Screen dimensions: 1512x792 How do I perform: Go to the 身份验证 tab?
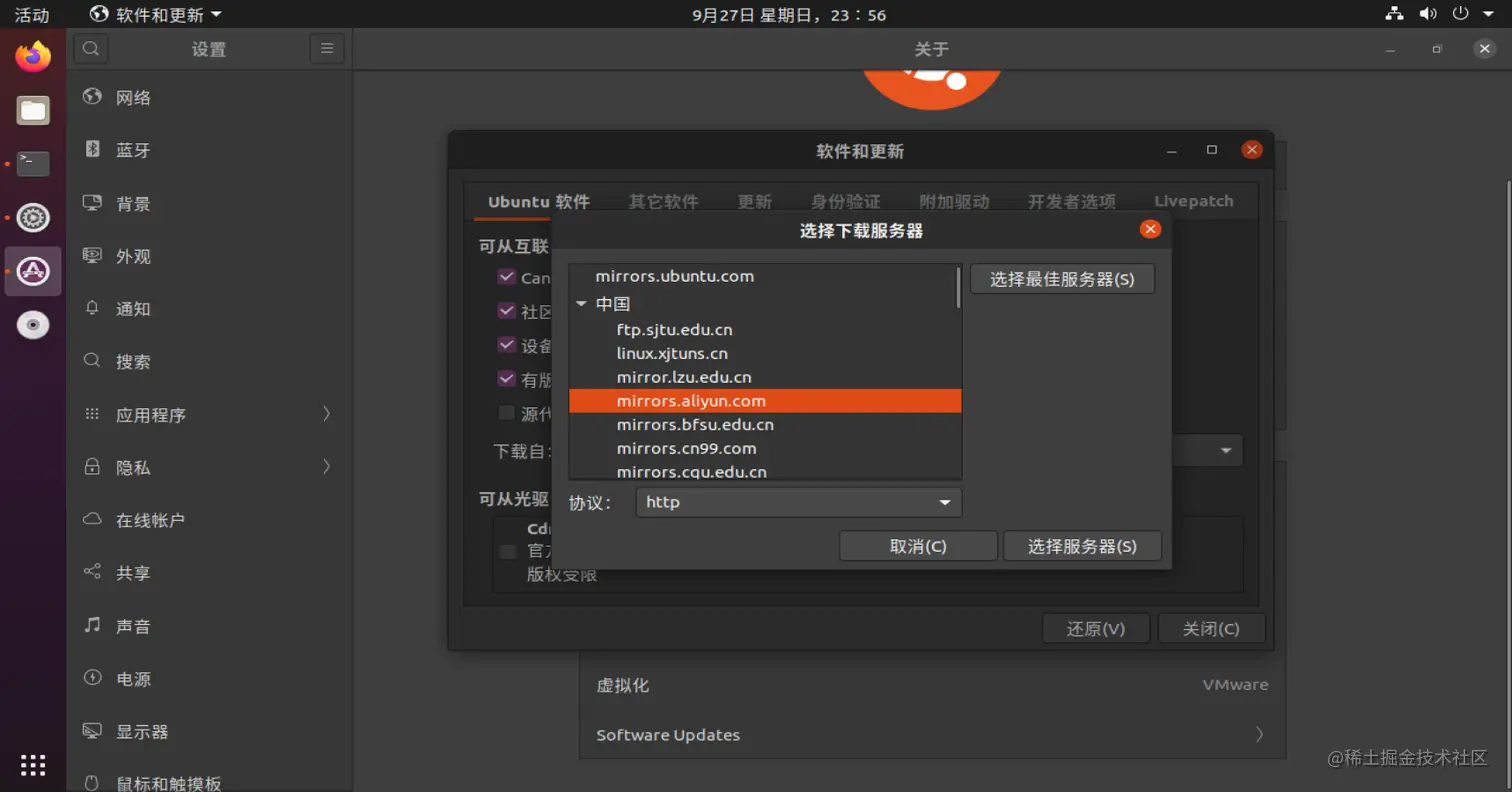[x=846, y=201]
